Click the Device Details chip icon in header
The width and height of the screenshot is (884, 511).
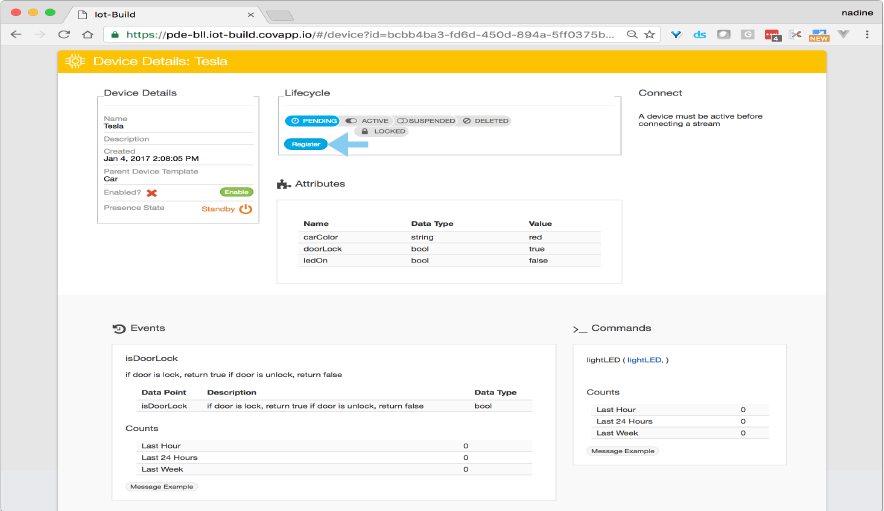(x=74, y=61)
